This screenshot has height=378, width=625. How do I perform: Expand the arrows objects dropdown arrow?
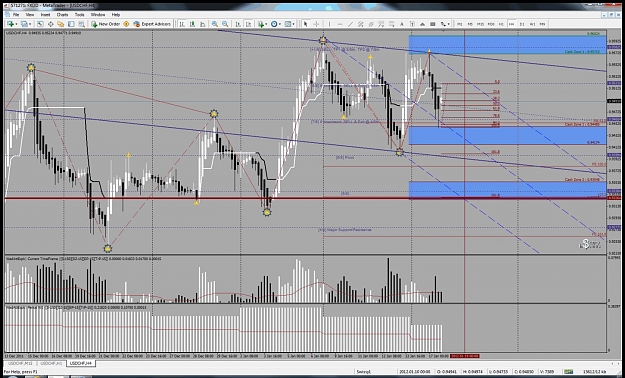pos(448,24)
